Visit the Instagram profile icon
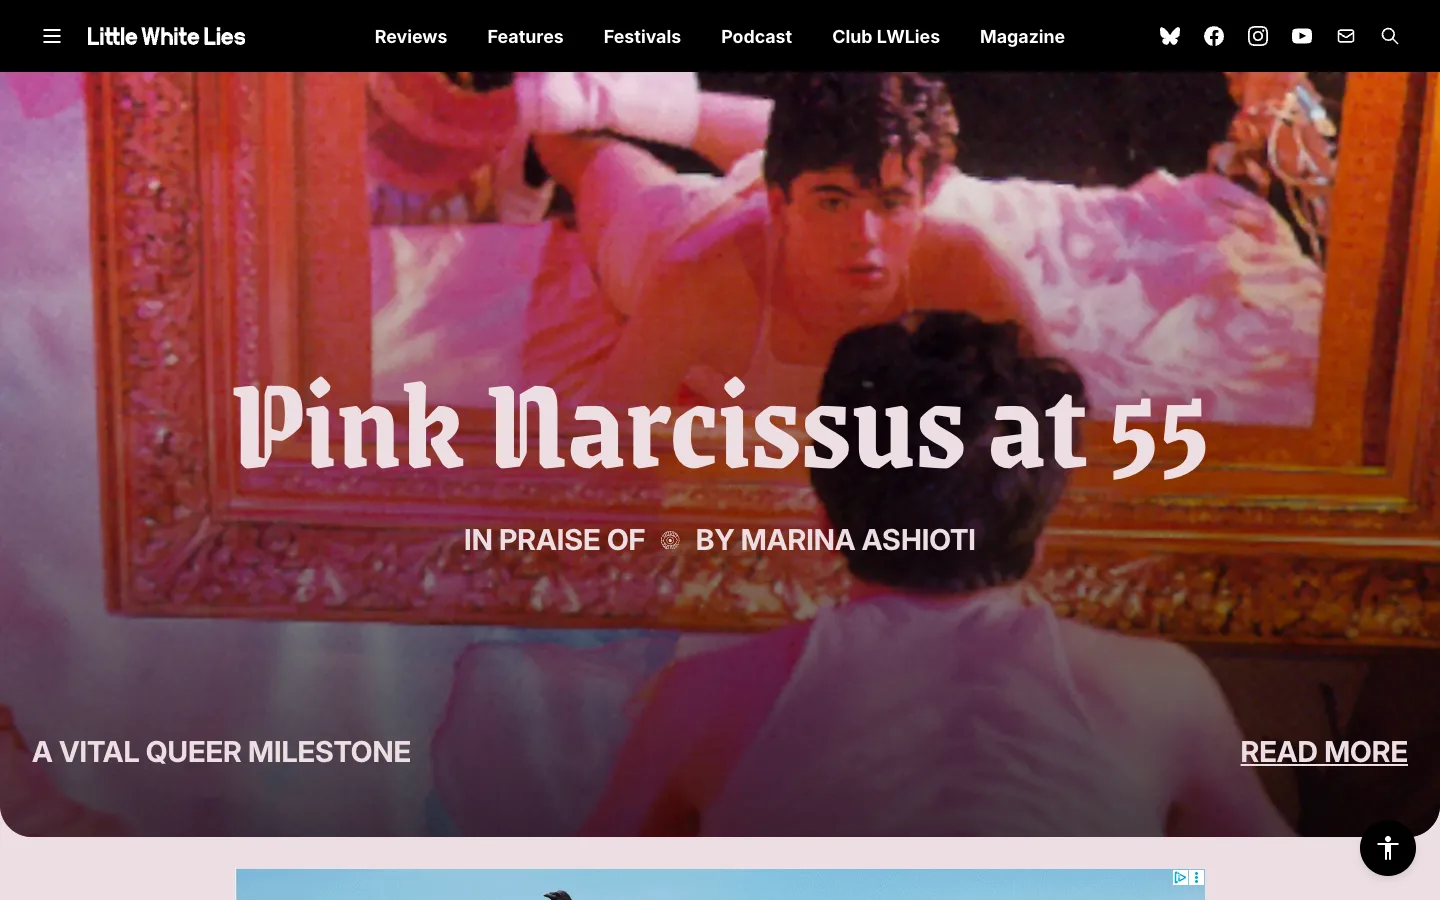1440x900 pixels. tap(1258, 36)
